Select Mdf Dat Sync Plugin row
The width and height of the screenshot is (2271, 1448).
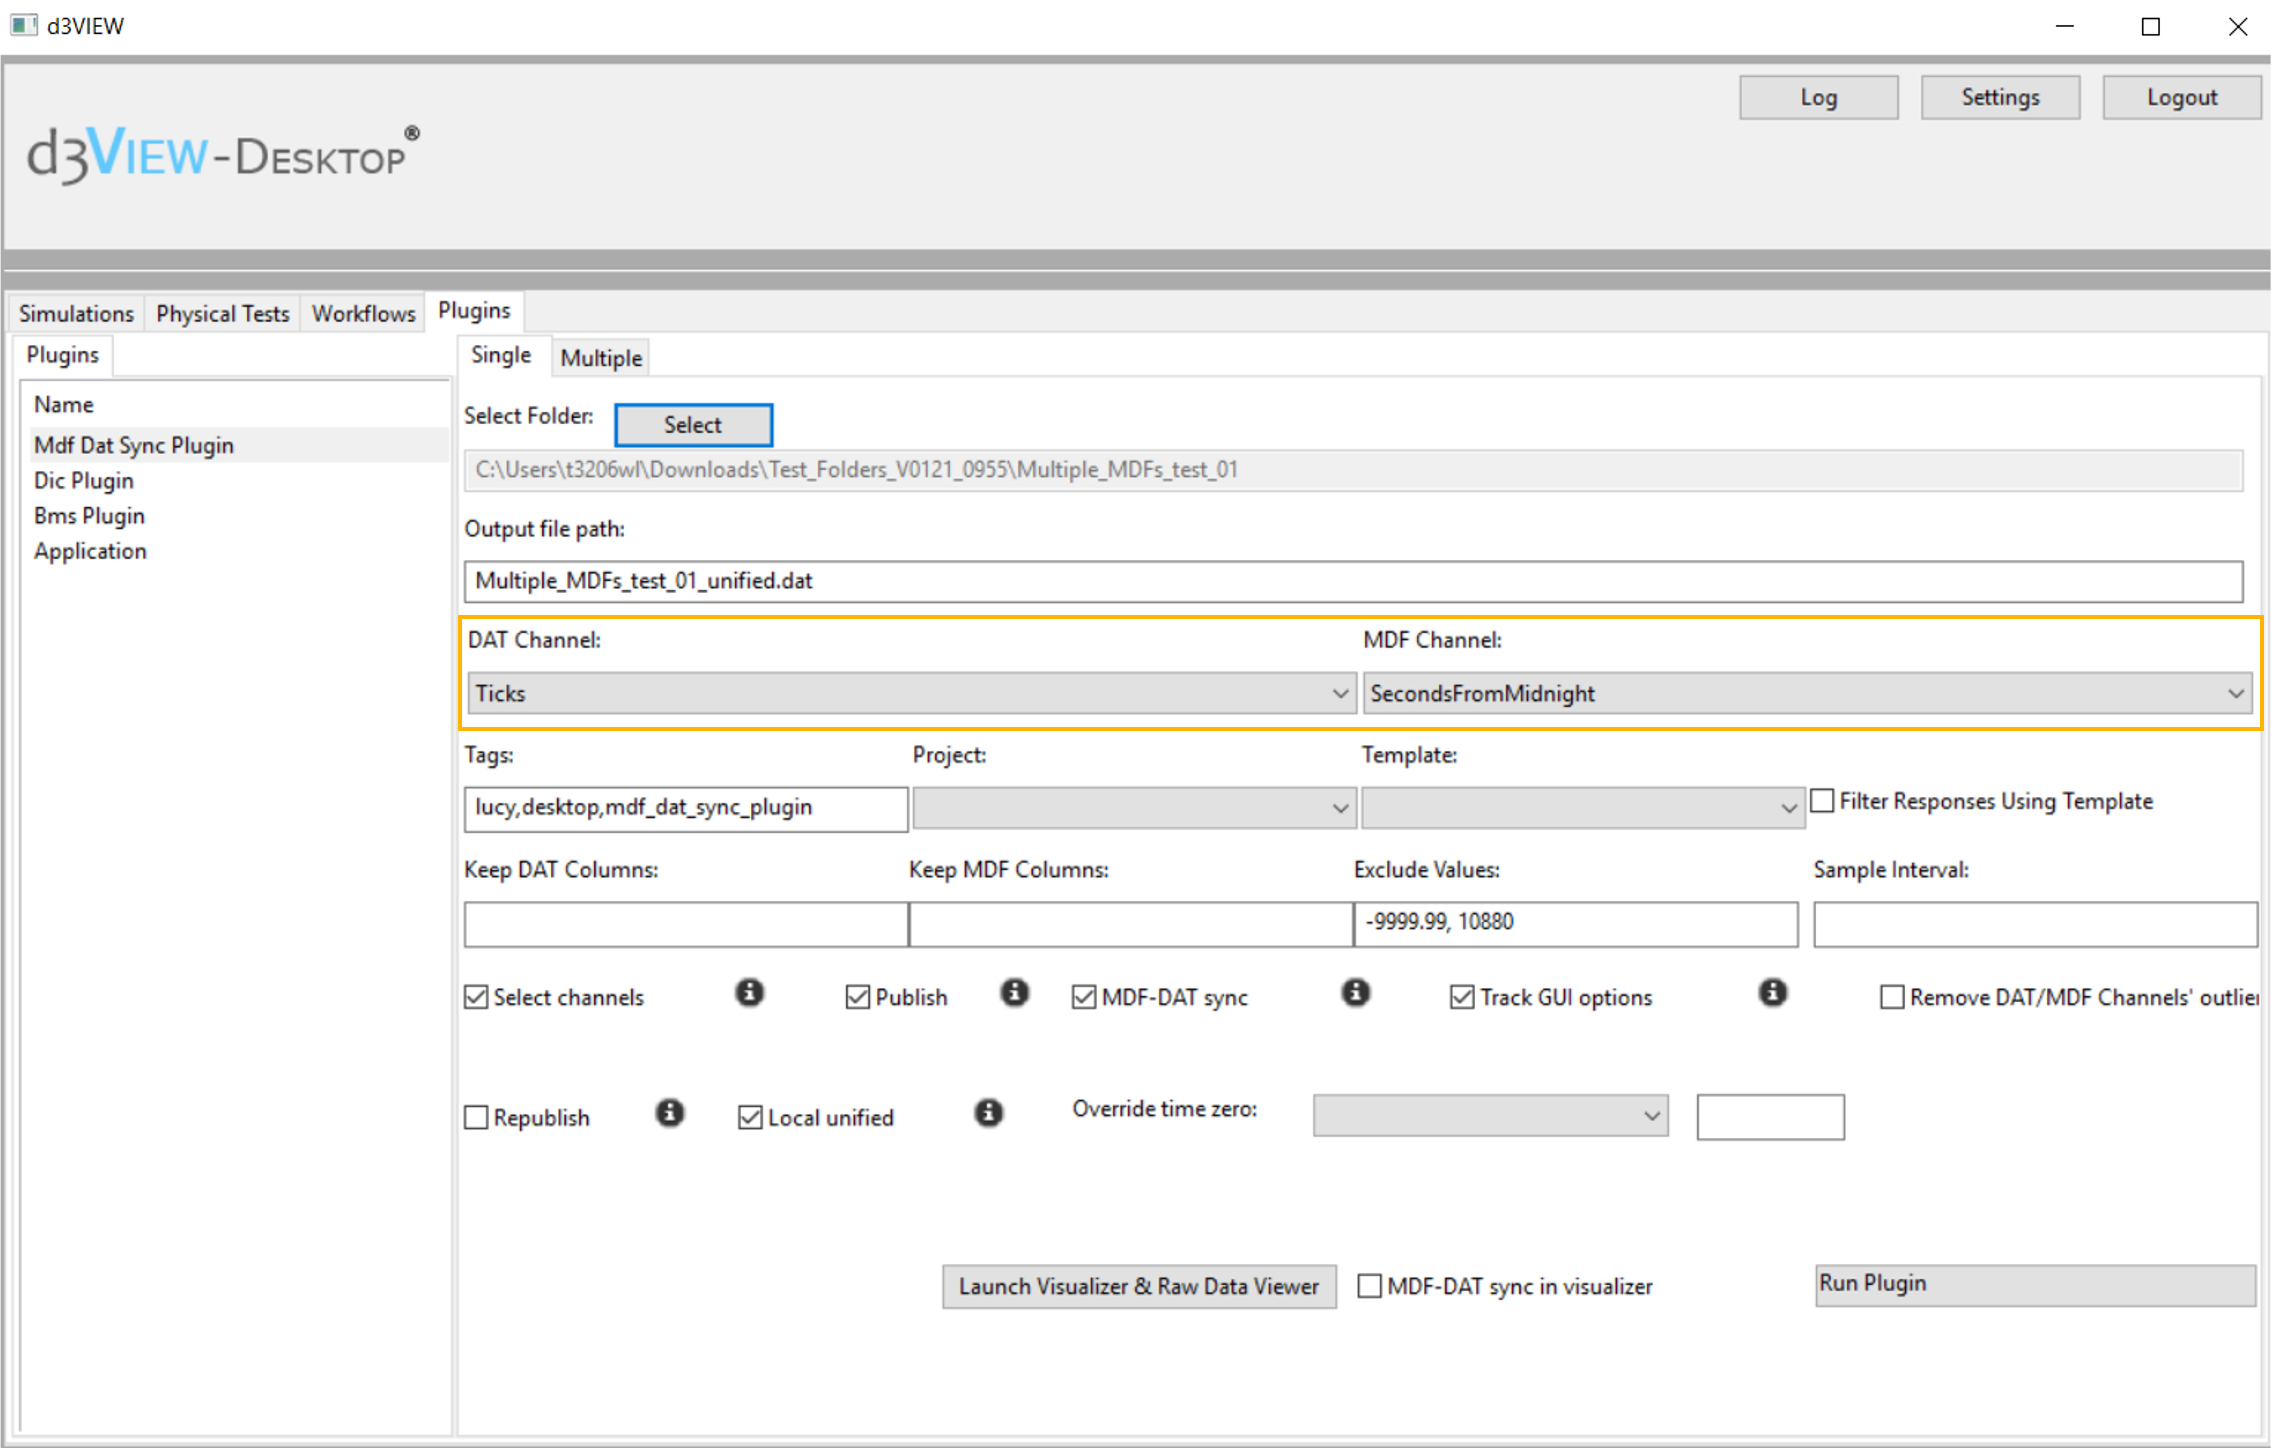(240, 445)
